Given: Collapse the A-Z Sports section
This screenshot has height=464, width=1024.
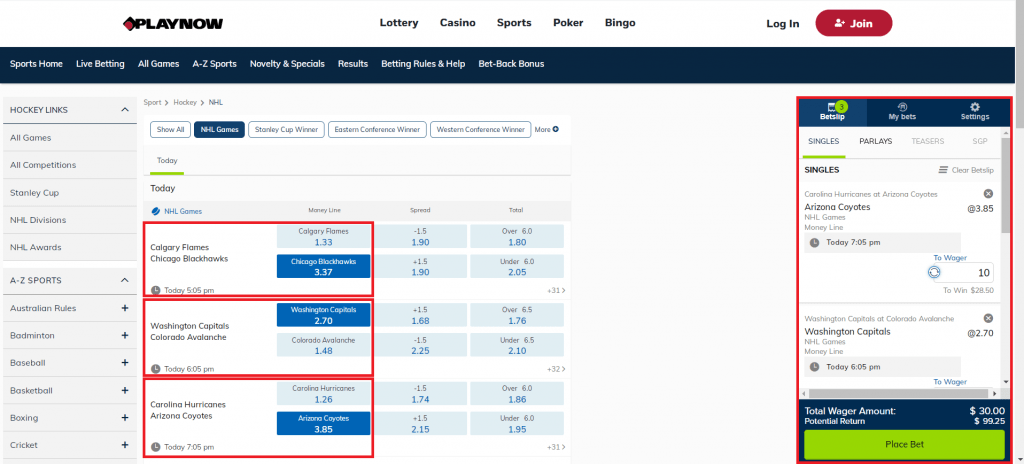Looking at the screenshot, I should coord(125,280).
